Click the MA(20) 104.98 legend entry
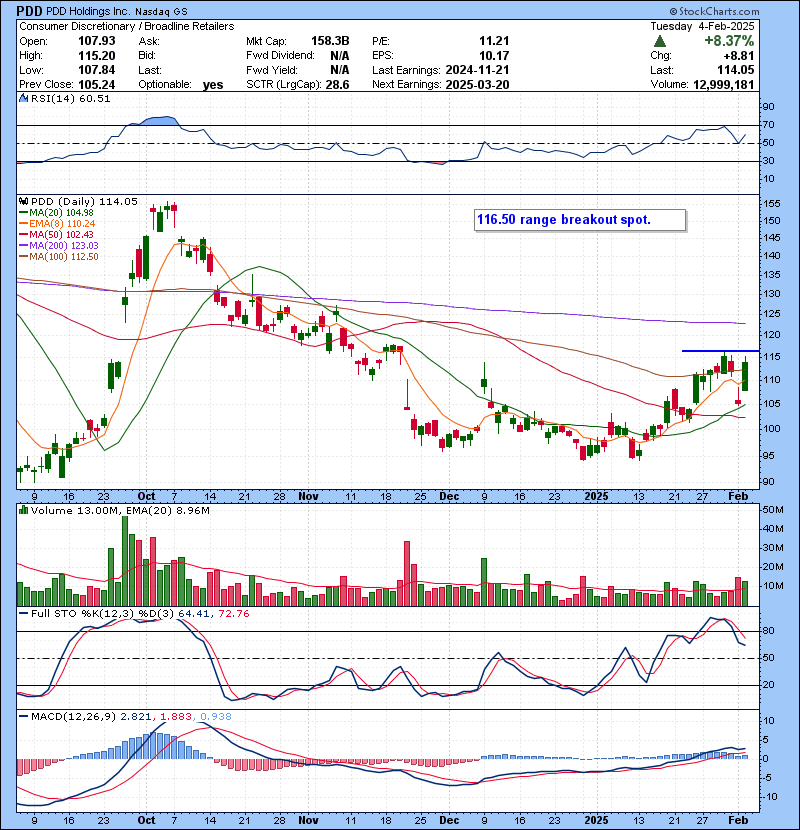 coord(57,213)
